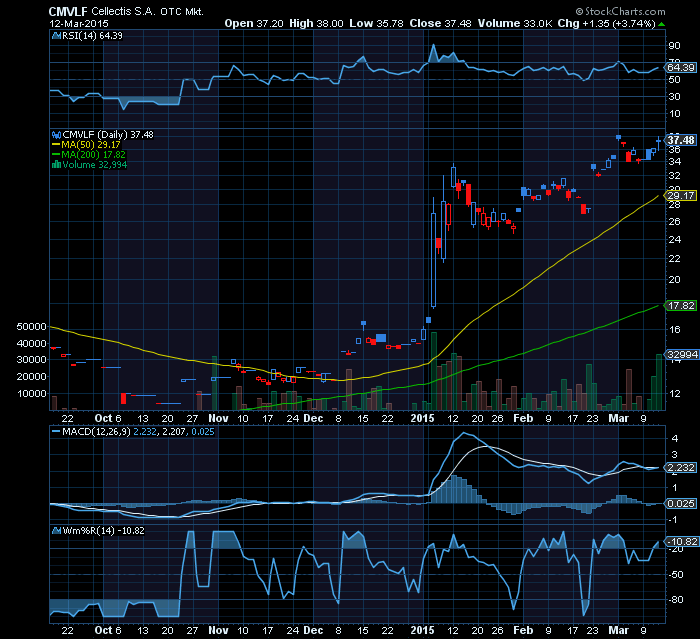Click the 2.207 signal value in the MACD legend

[174, 432]
